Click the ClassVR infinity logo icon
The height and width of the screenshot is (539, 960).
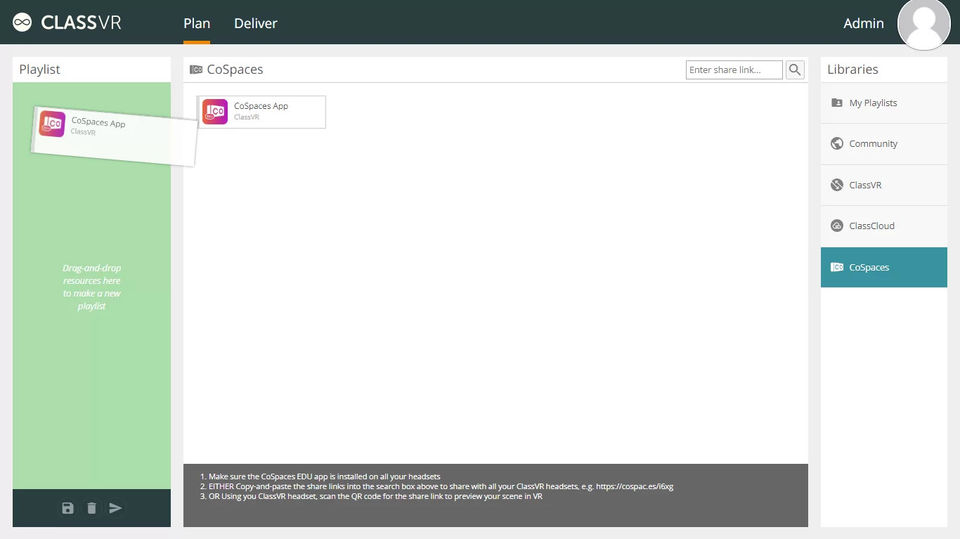(22, 23)
